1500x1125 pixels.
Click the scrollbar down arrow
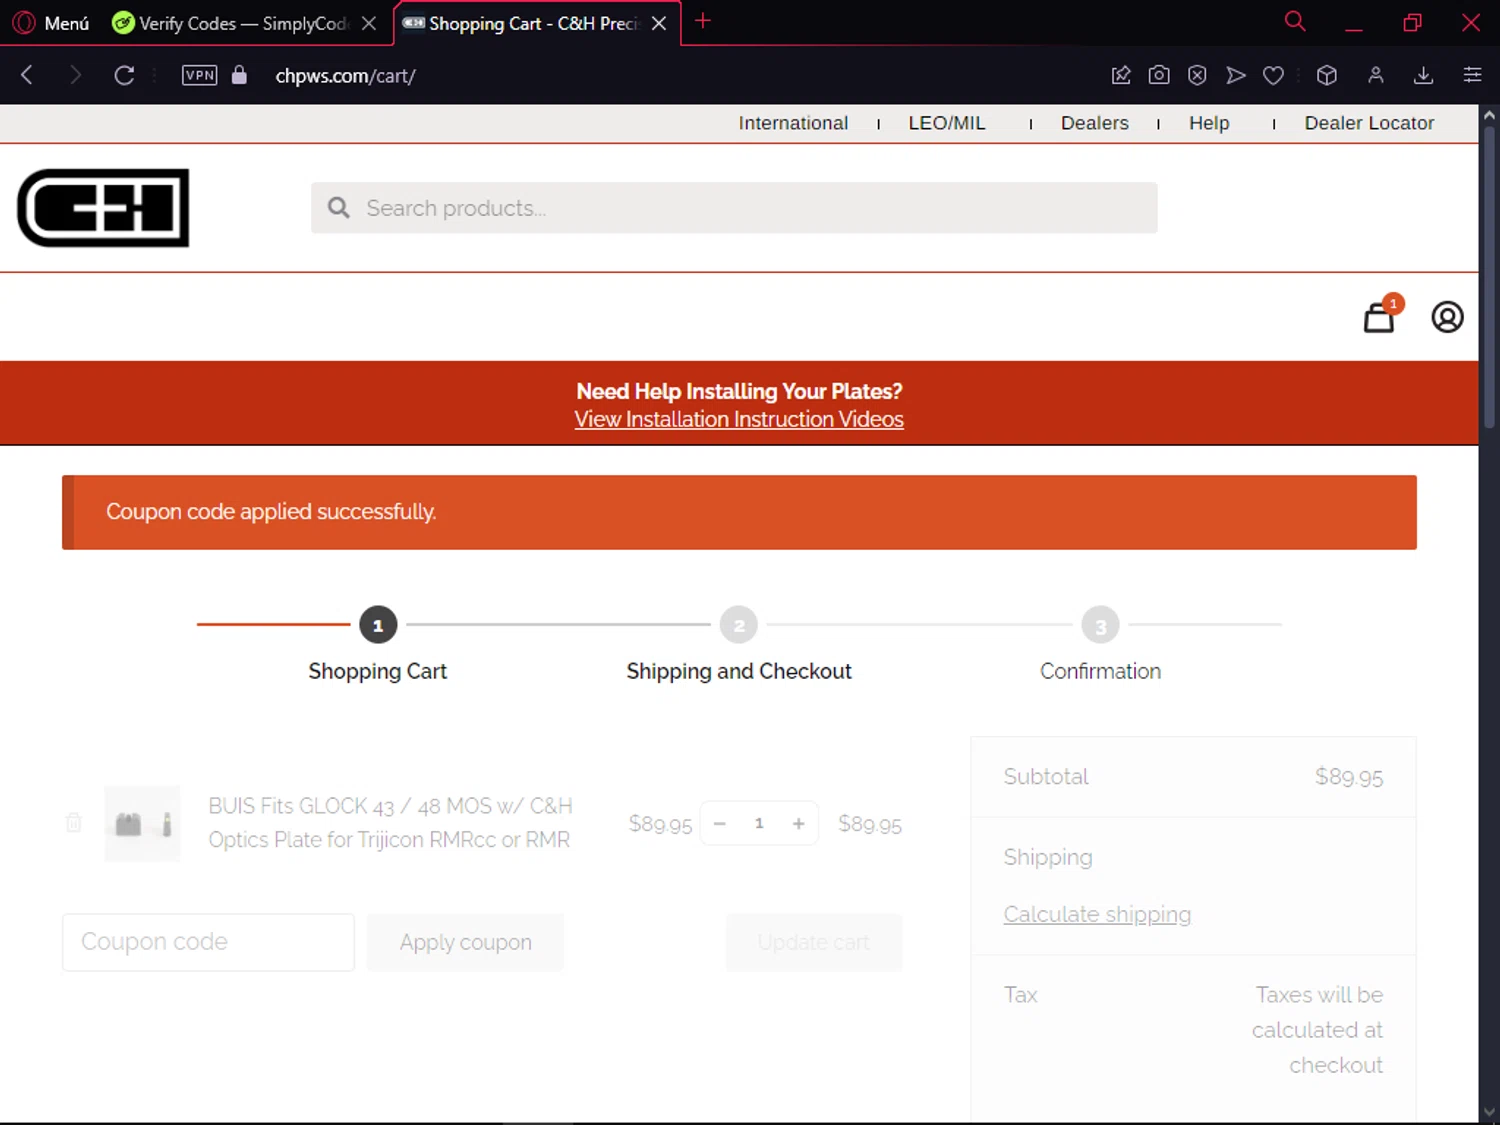[x=1489, y=1112]
